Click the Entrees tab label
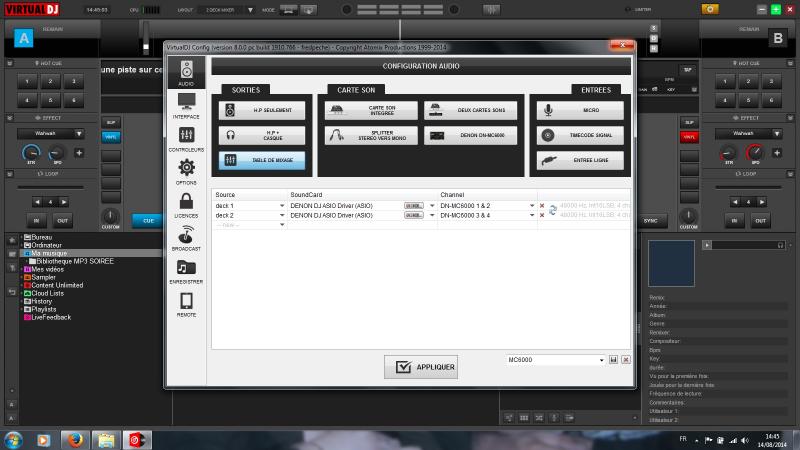The height and width of the screenshot is (450, 800). click(x=596, y=90)
